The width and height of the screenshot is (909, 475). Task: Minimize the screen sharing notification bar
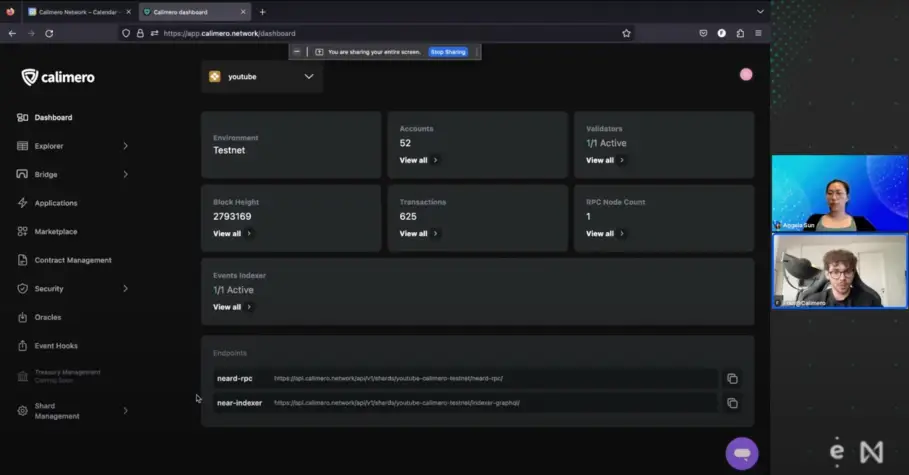297,52
